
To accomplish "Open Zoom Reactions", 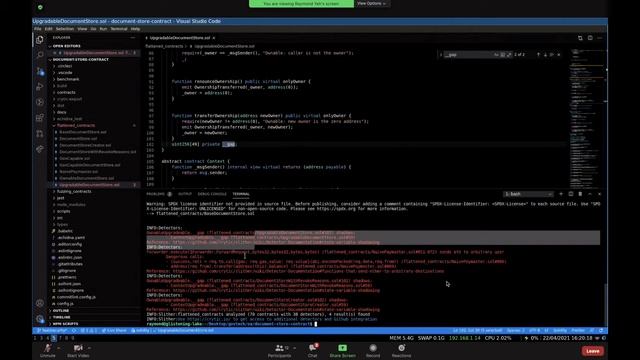I will coord(402,350).
